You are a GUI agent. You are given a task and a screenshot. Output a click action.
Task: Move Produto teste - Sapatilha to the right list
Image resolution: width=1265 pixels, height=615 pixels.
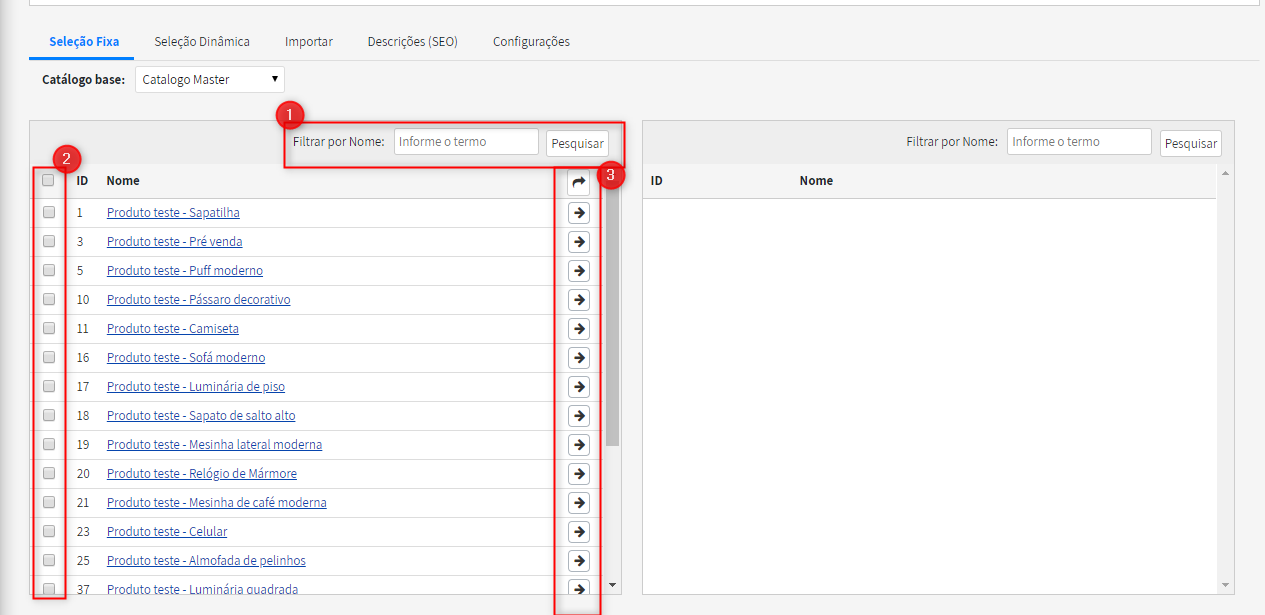pos(579,212)
